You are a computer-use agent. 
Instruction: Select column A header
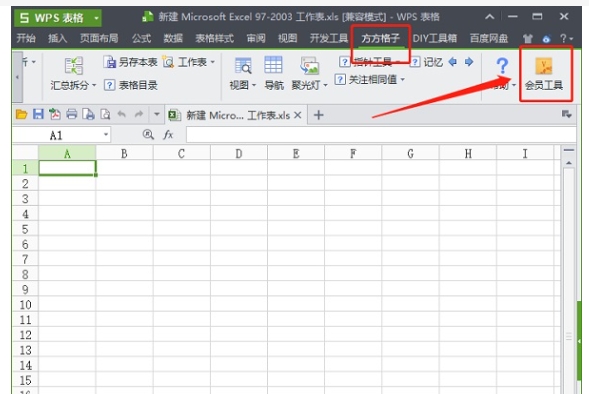[x=67, y=153]
